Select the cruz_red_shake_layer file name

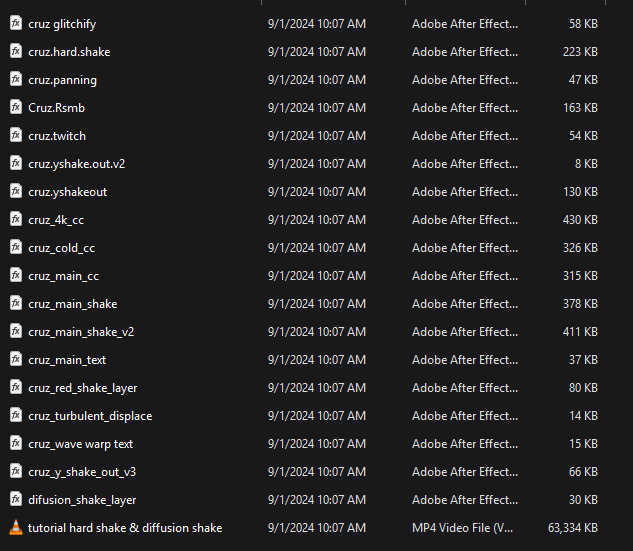click(x=82, y=387)
